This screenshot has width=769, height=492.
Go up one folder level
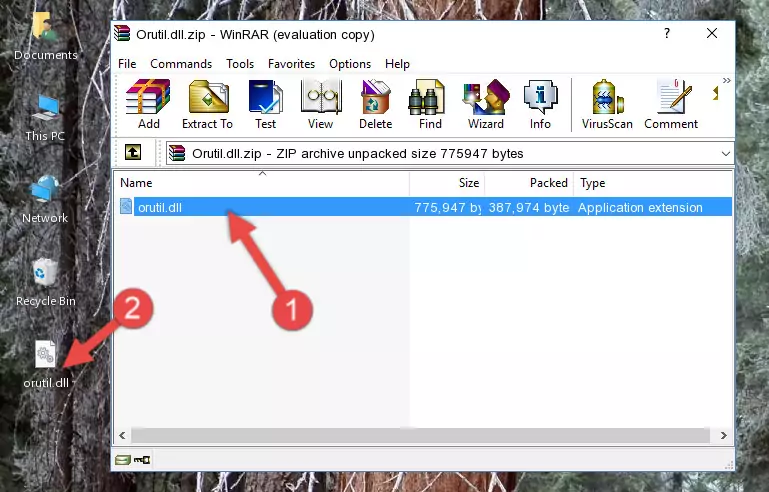pyautogui.click(x=133, y=153)
